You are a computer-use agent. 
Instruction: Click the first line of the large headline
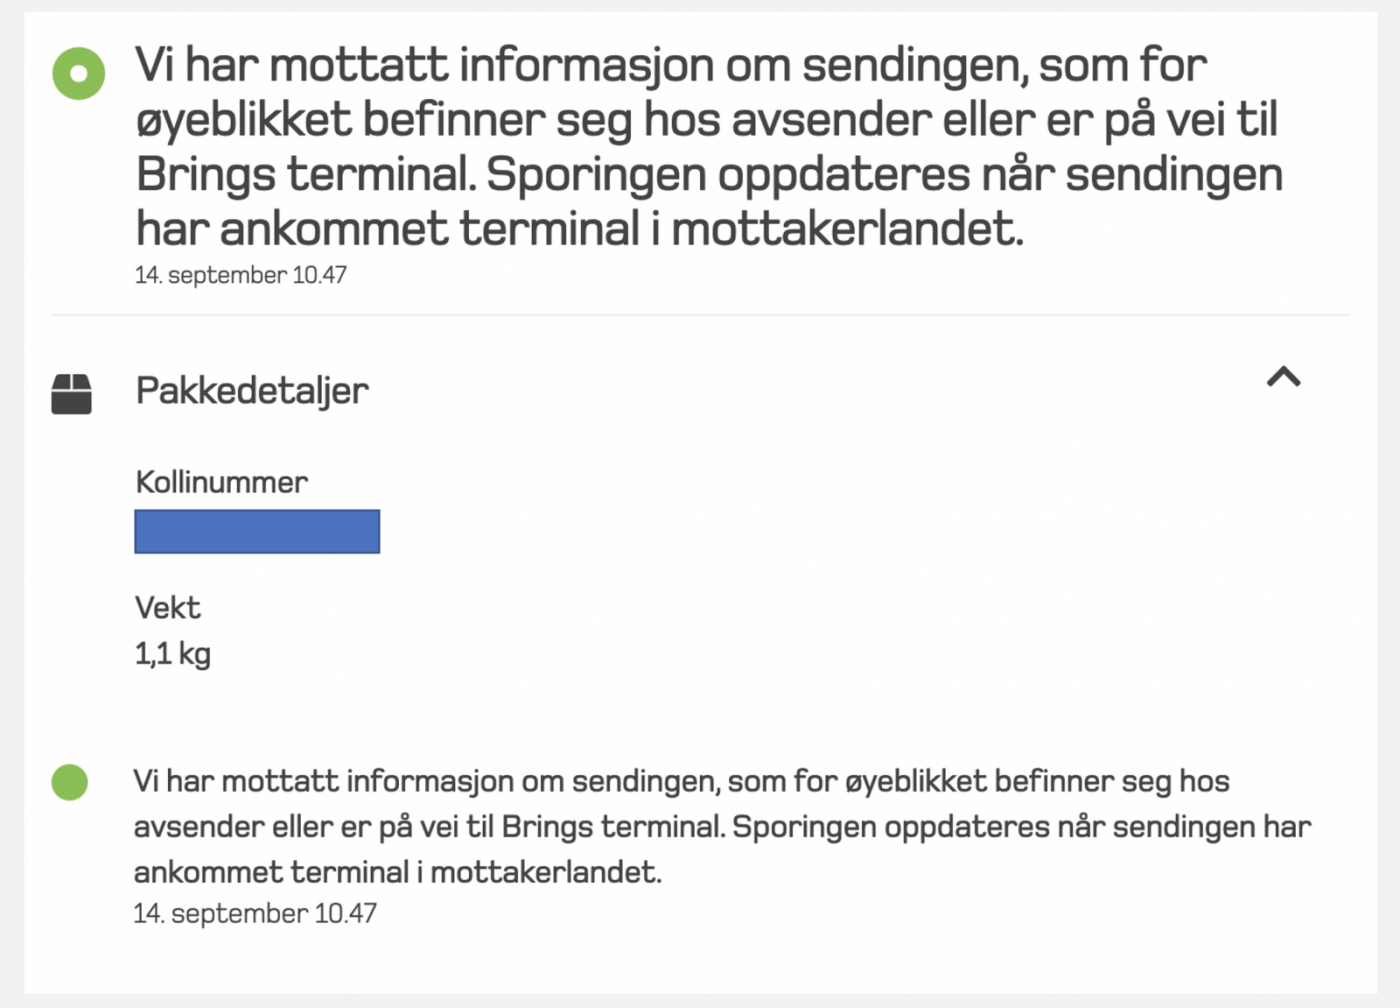[670, 66]
